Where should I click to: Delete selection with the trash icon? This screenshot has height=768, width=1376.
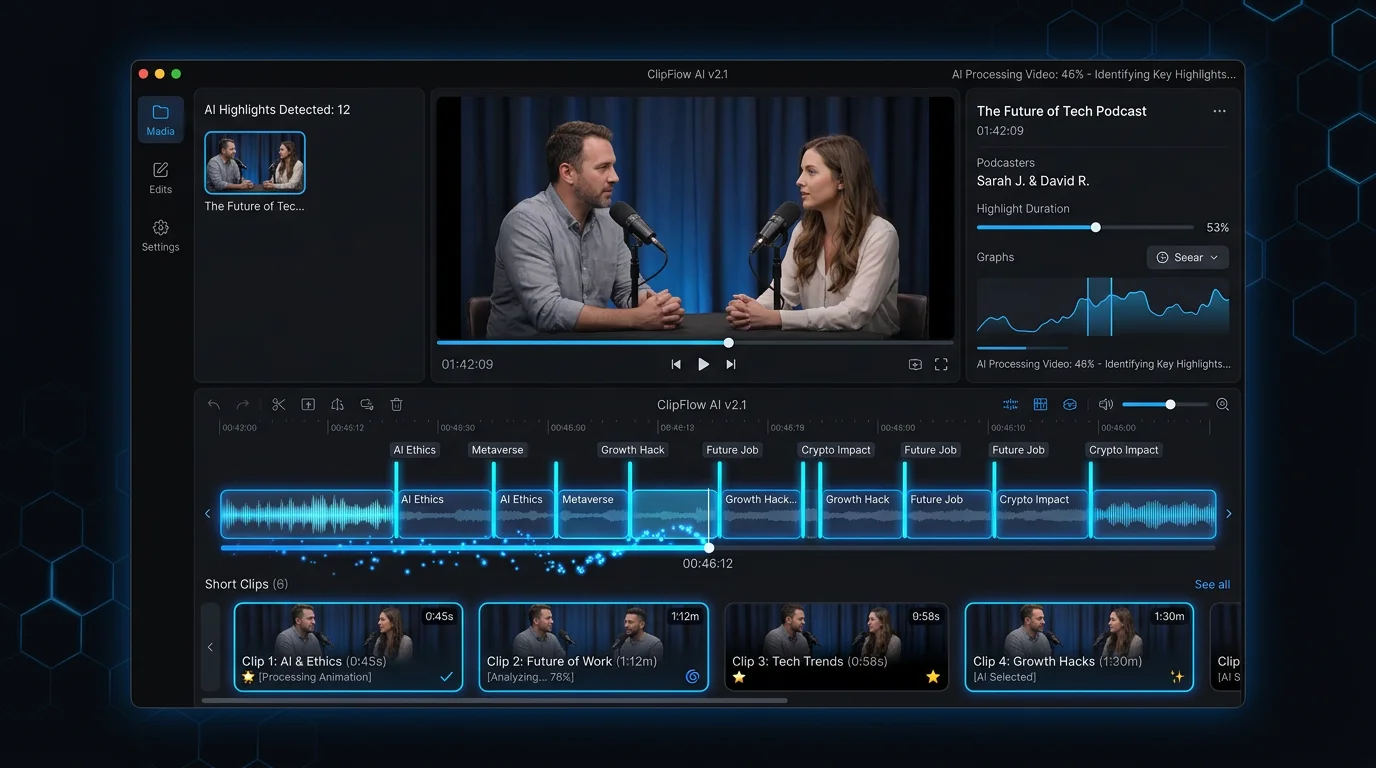(x=396, y=405)
